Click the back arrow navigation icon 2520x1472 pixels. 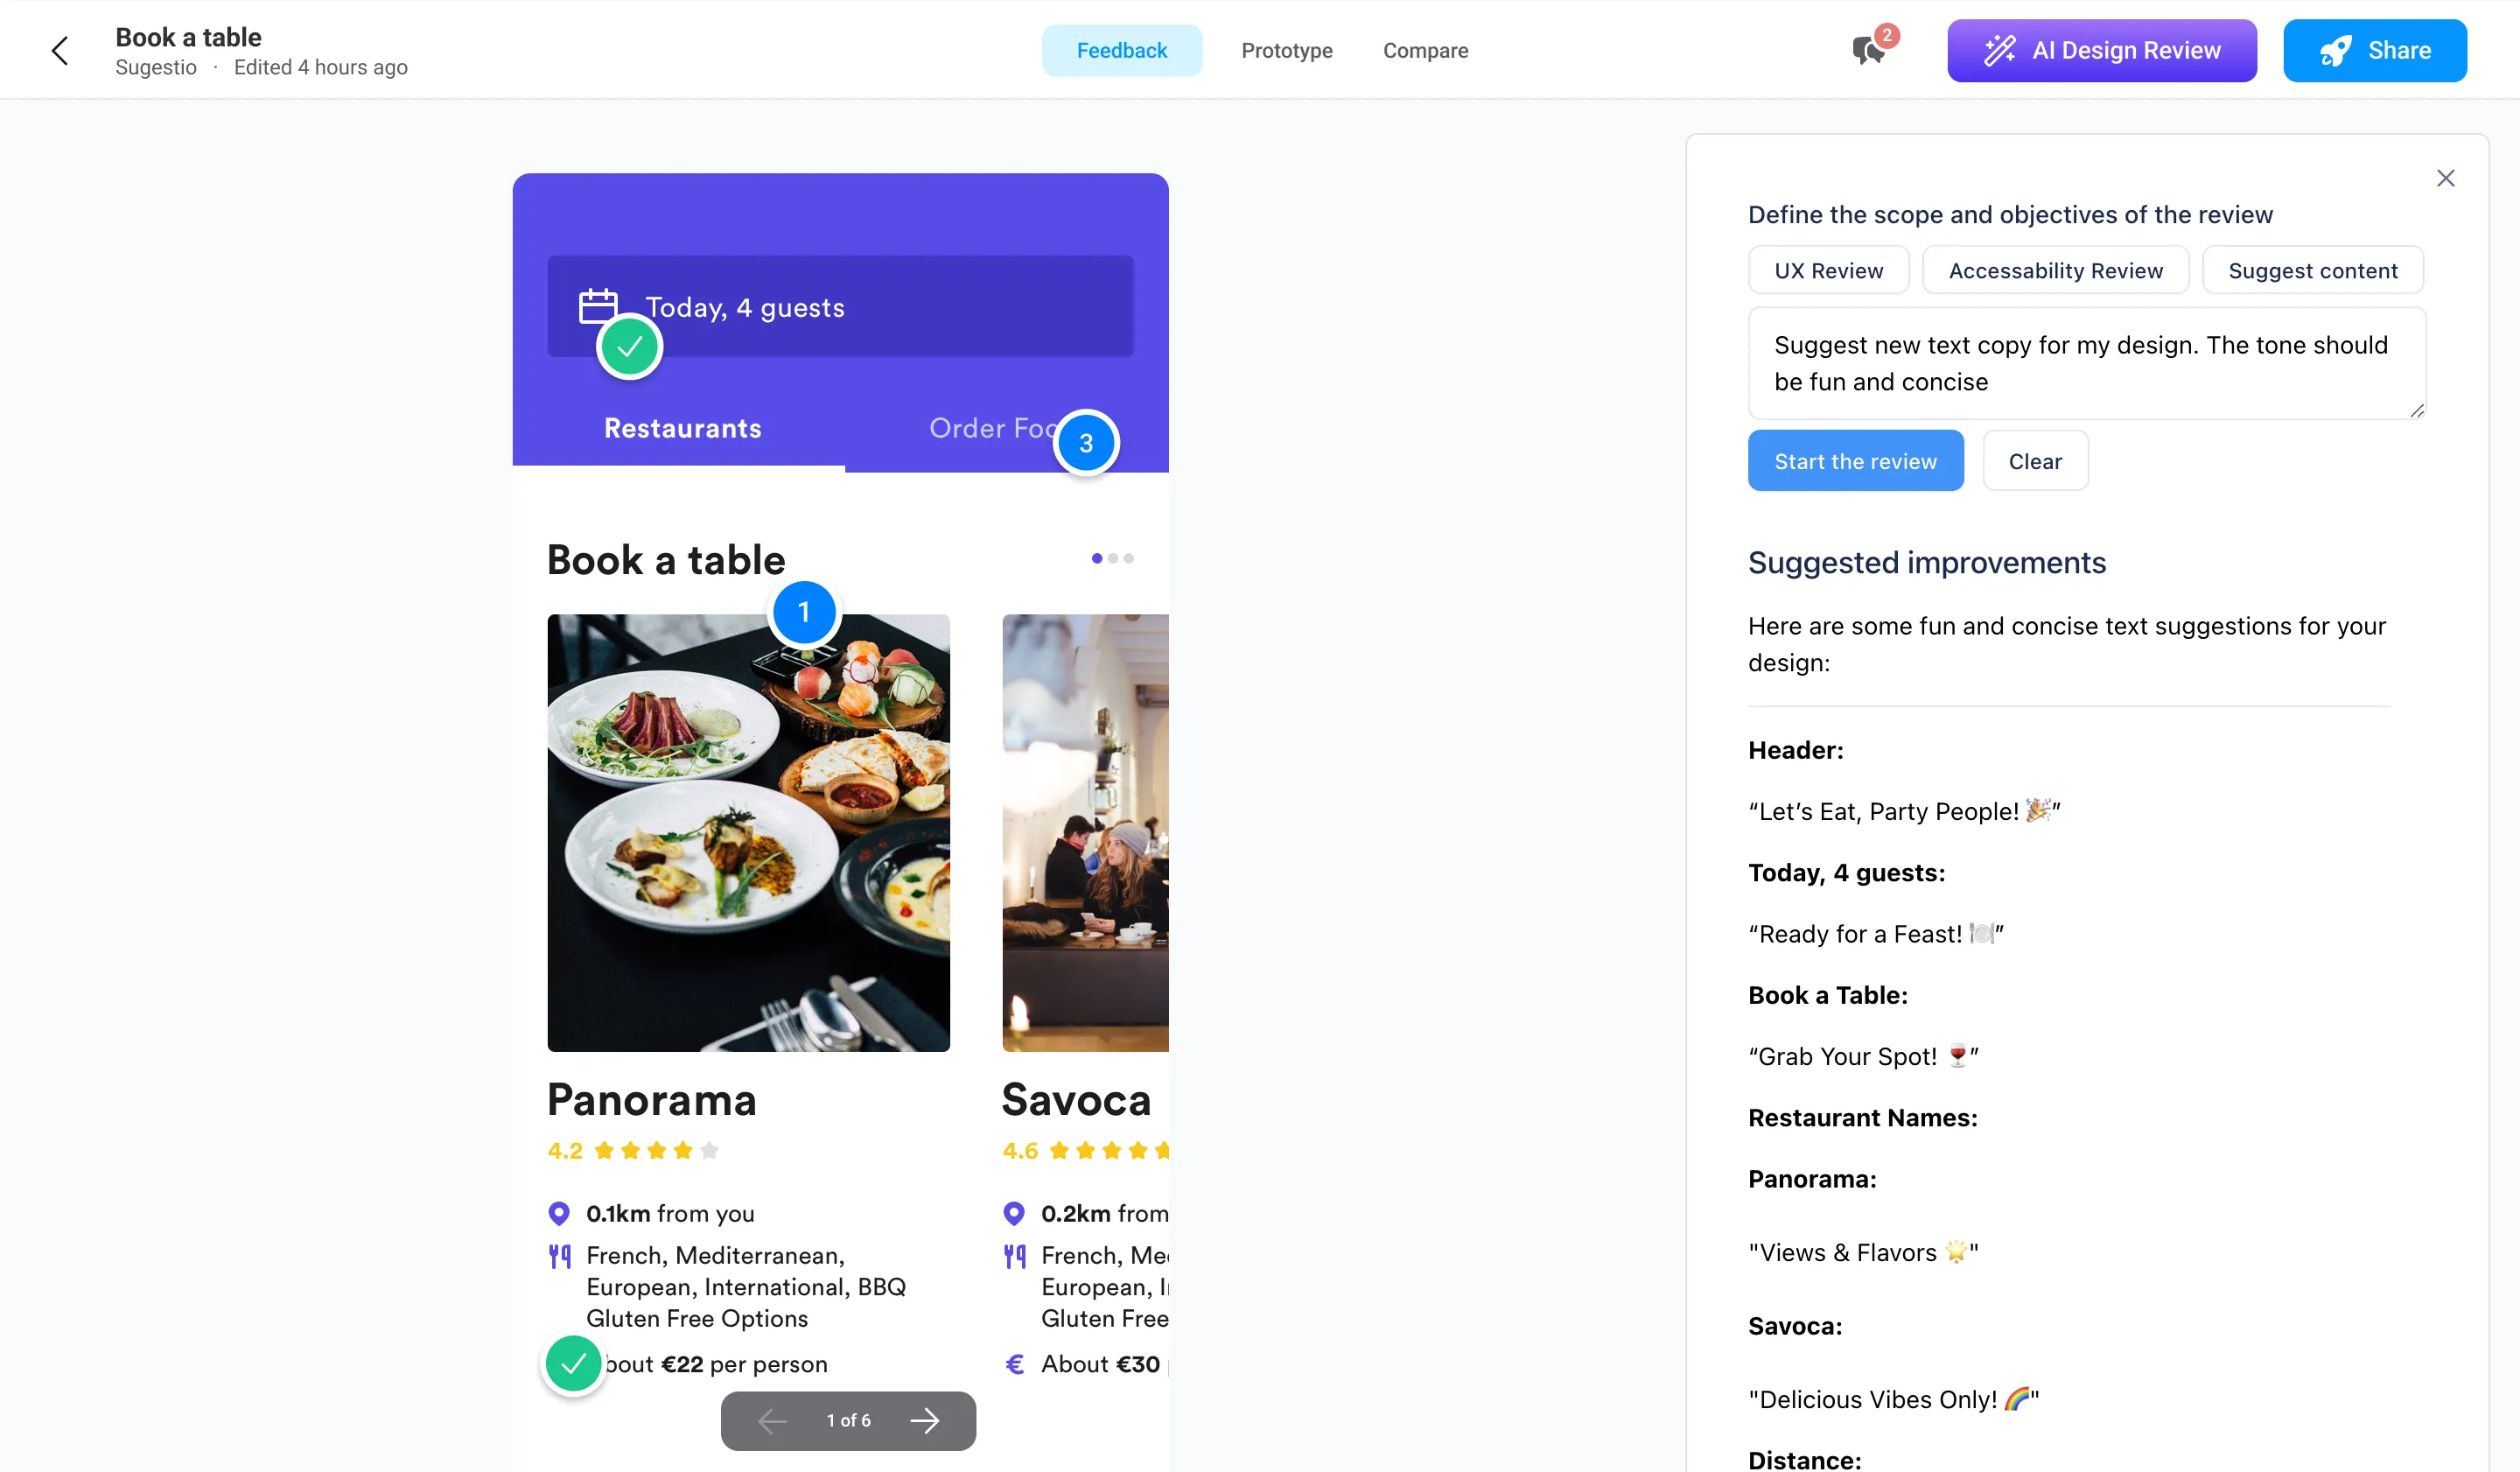59,51
